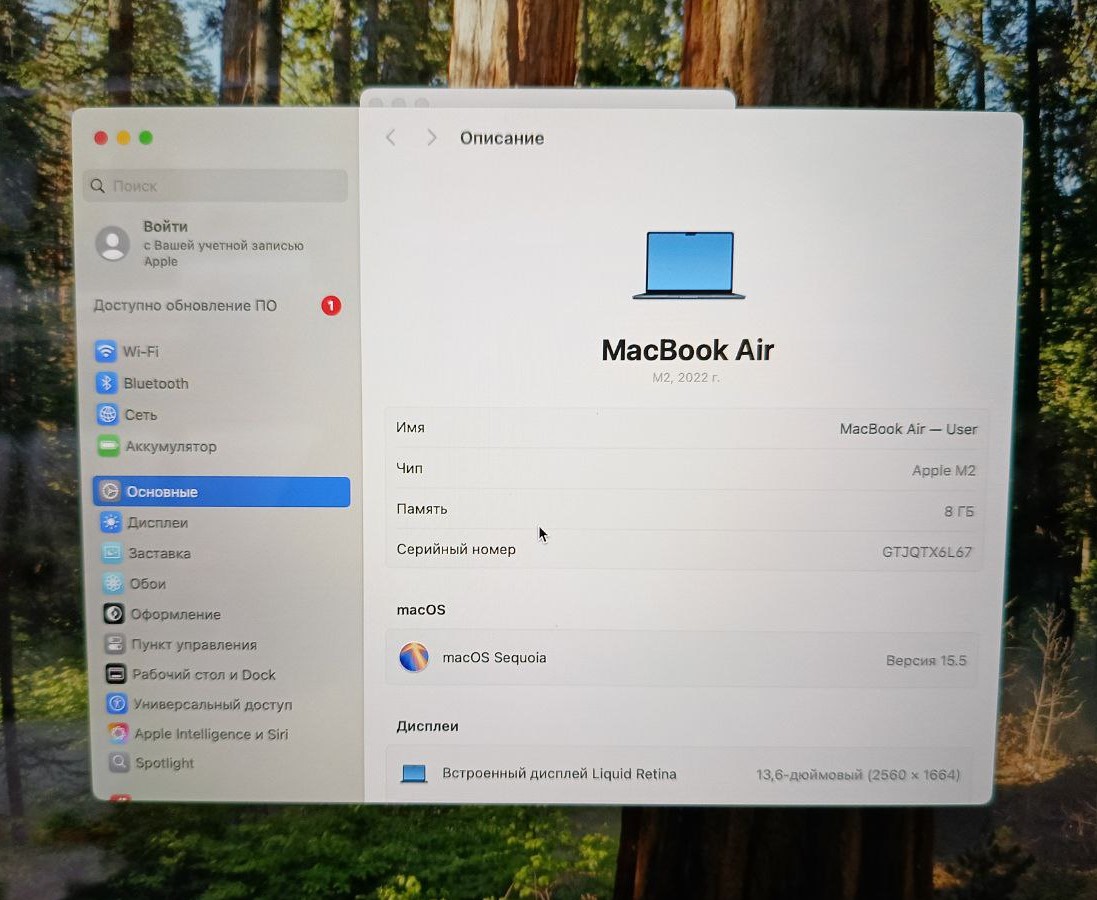Click the Apple M2 chip value
This screenshot has height=900, width=1097.
click(943, 470)
